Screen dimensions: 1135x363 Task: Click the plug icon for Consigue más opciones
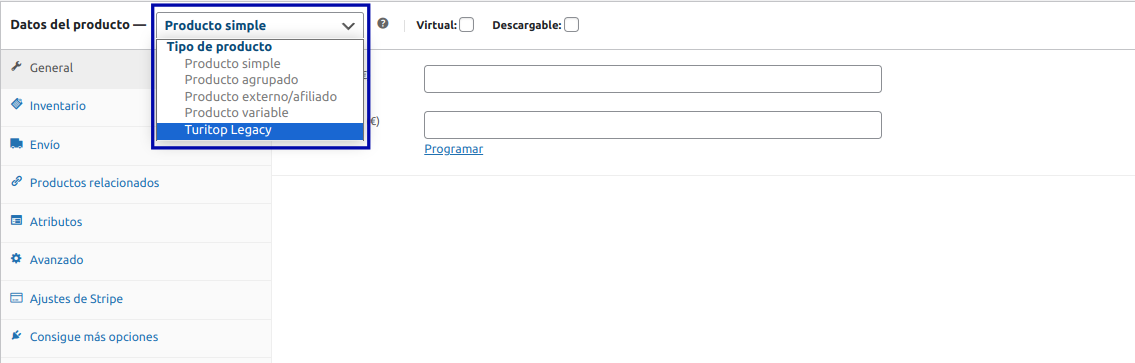[x=17, y=336]
